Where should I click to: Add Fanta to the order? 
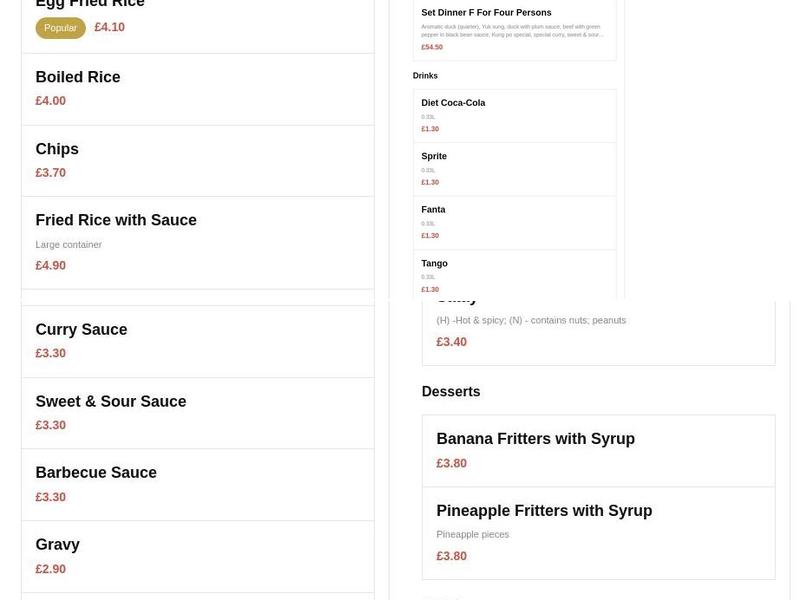point(433,210)
